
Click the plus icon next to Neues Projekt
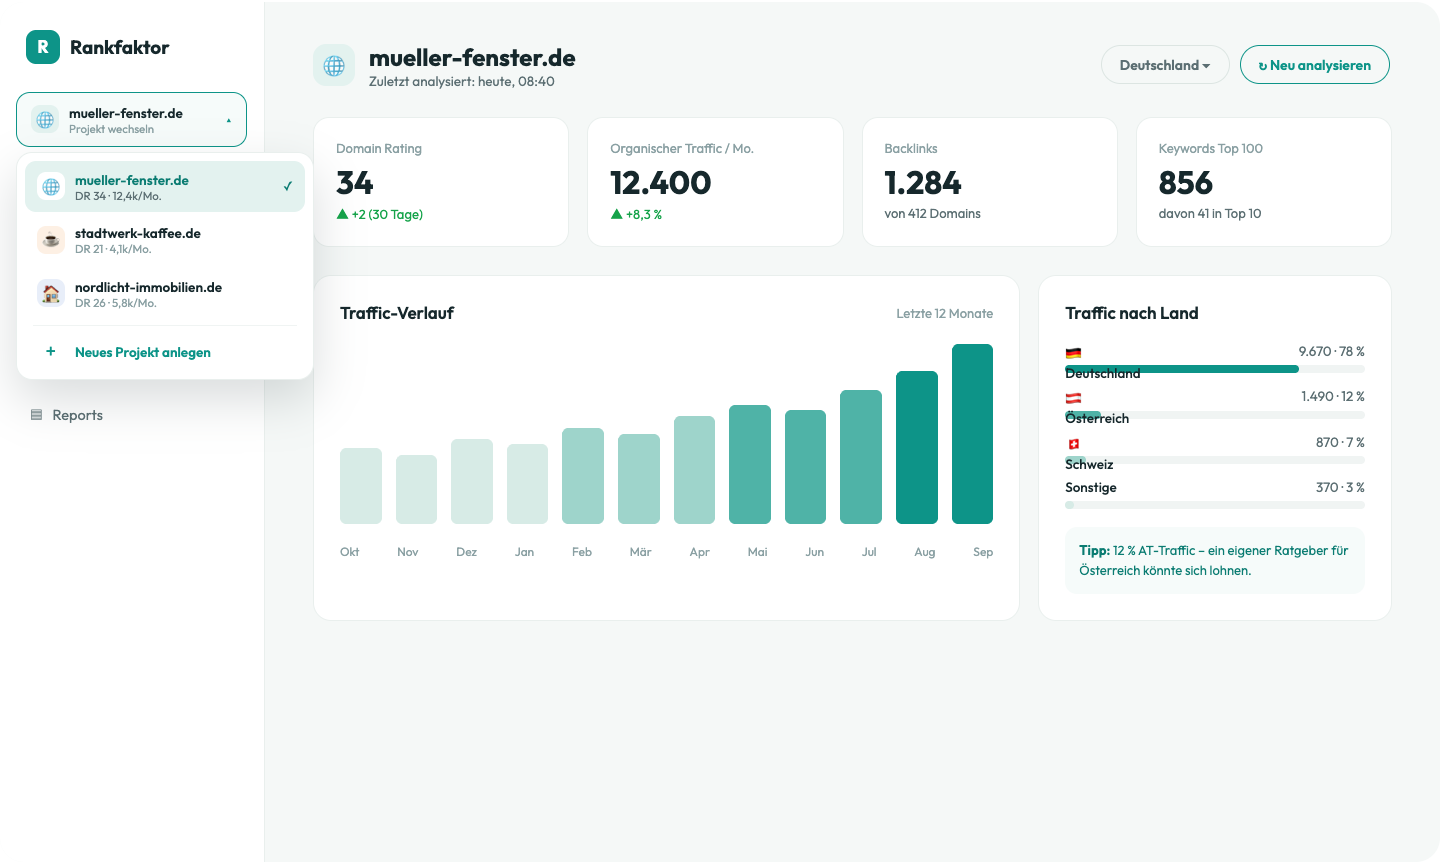click(51, 351)
